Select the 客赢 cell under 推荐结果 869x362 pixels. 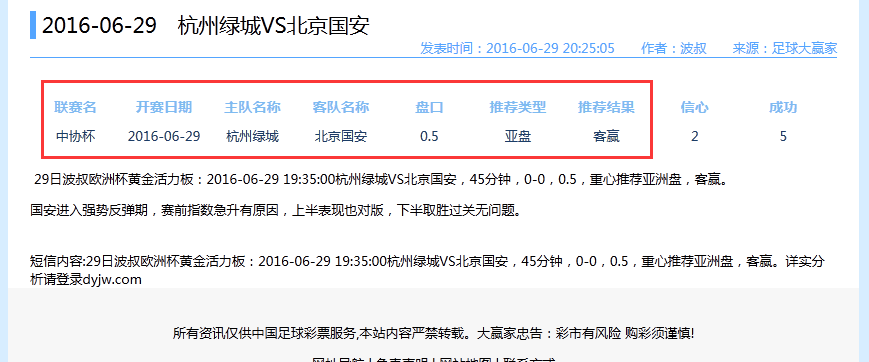[606, 136]
